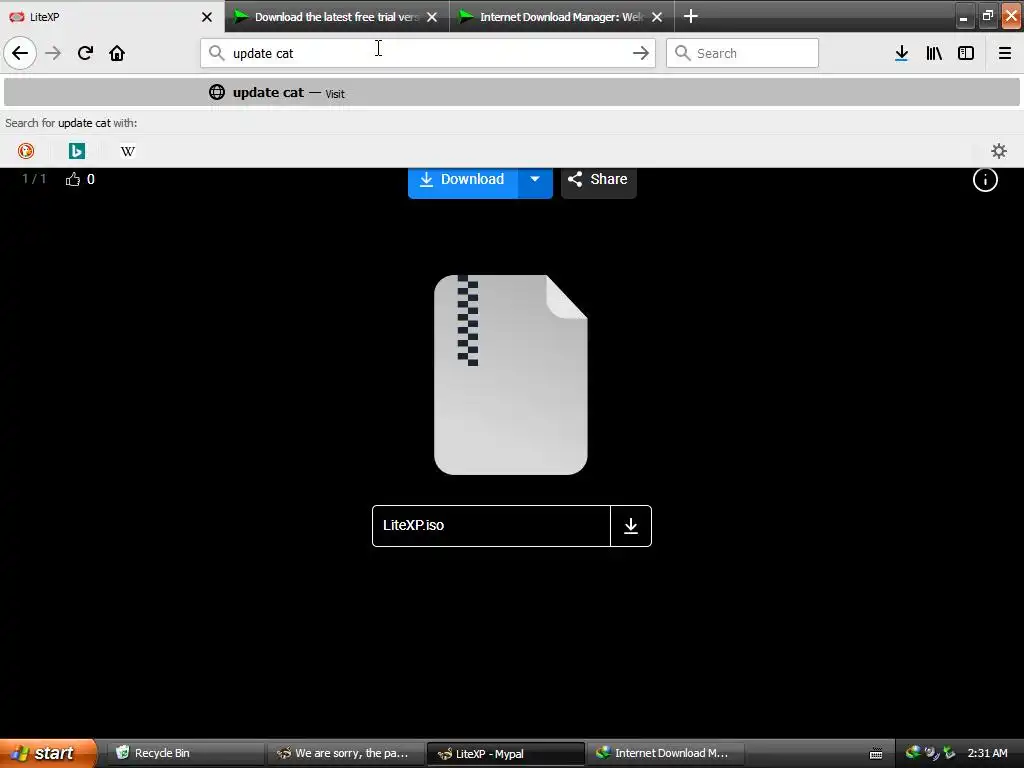Image resolution: width=1024 pixels, height=768 pixels.
Task: Open a new tab with plus button
Action: tap(690, 16)
